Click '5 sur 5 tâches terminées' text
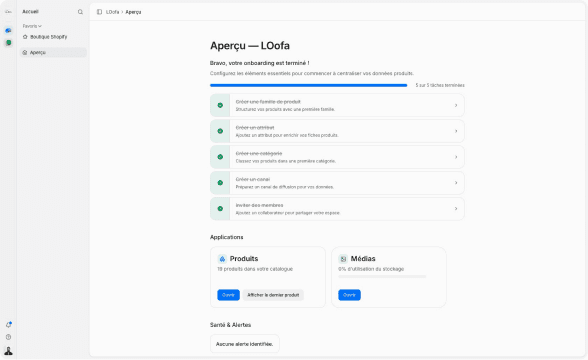This screenshot has width=588, height=360. pos(440,86)
